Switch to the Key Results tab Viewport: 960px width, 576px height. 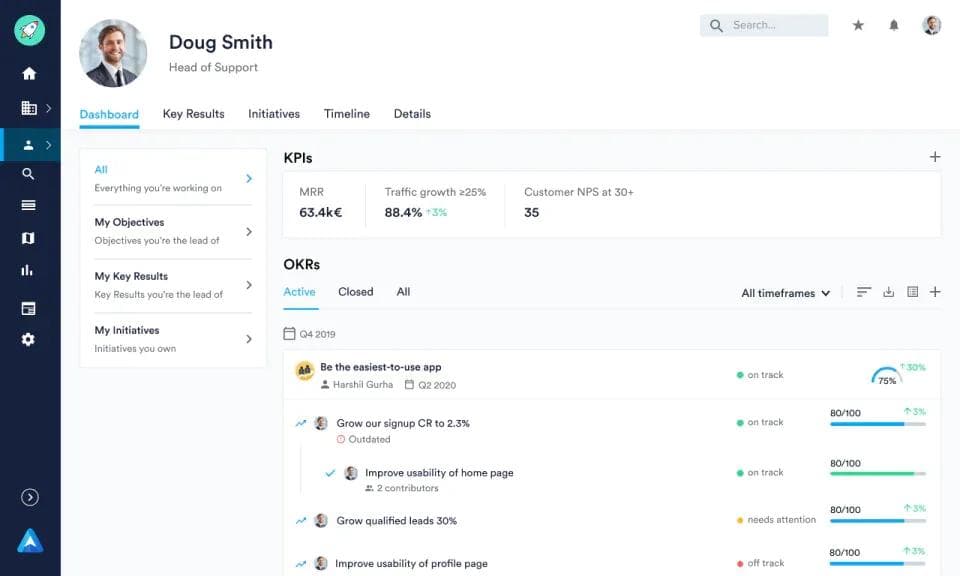point(193,114)
